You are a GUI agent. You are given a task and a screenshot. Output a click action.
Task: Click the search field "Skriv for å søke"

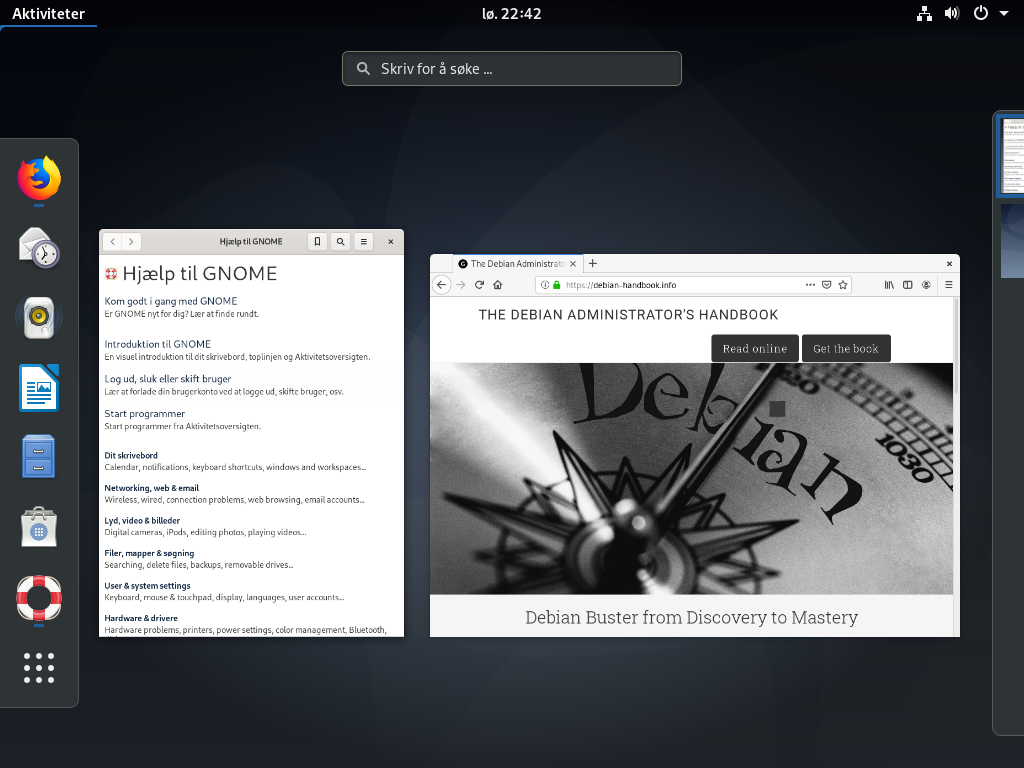coord(512,69)
